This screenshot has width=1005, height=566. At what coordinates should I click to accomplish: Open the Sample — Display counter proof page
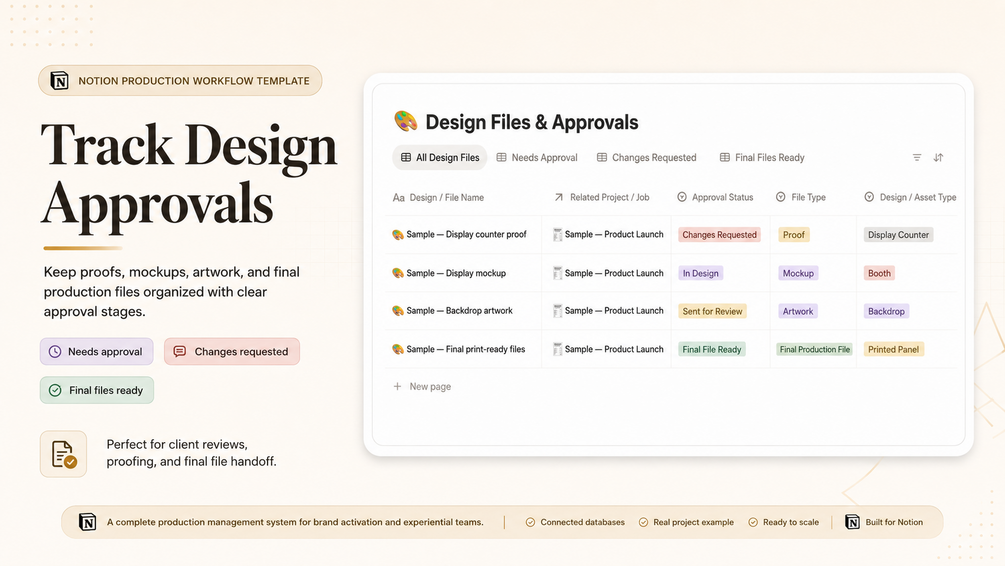coord(467,235)
